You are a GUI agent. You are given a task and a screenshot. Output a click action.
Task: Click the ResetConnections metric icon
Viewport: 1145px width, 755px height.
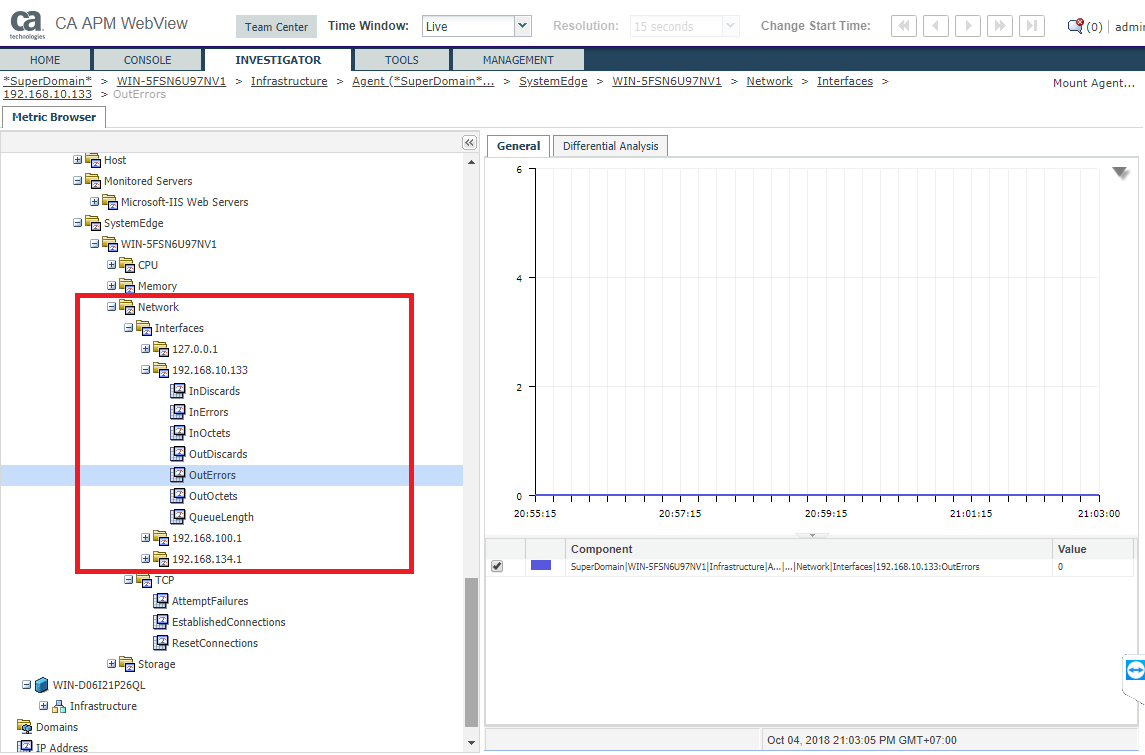coord(161,643)
